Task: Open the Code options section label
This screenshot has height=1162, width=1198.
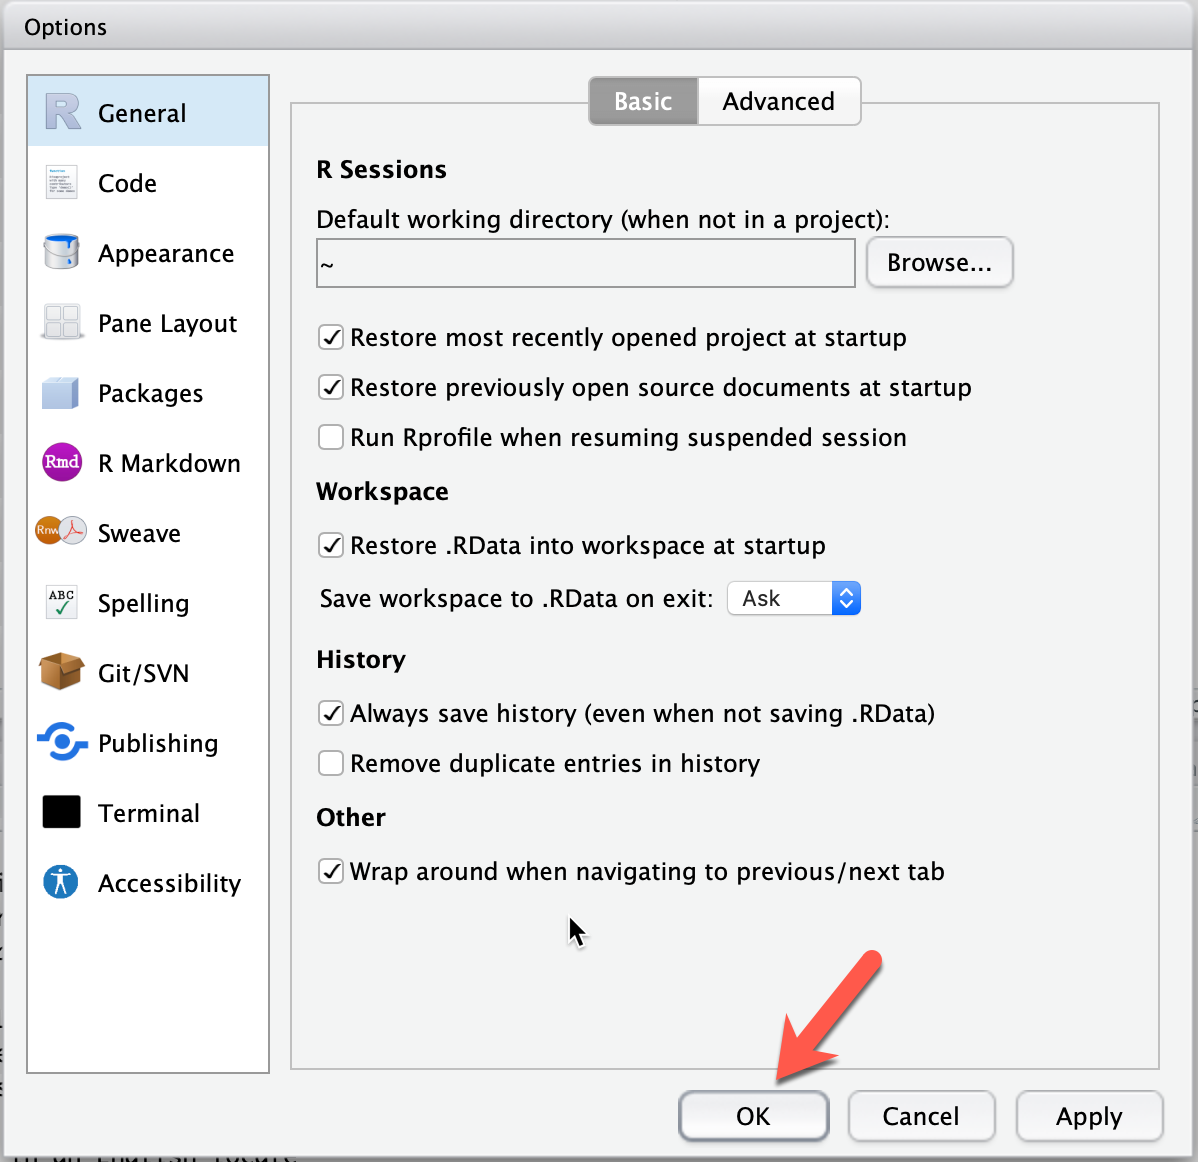Action: coord(128,183)
